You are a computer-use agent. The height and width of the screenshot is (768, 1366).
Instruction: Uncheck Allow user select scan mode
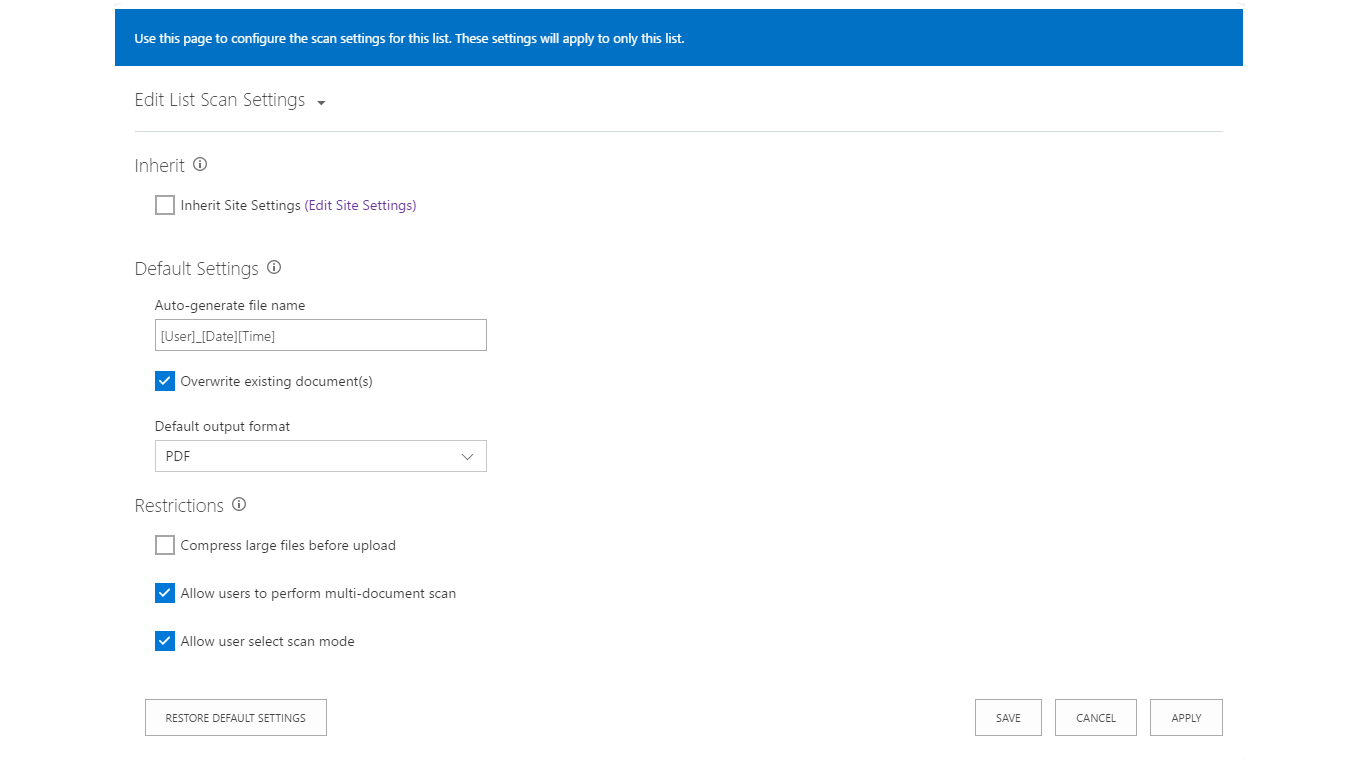pyautogui.click(x=165, y=642)
